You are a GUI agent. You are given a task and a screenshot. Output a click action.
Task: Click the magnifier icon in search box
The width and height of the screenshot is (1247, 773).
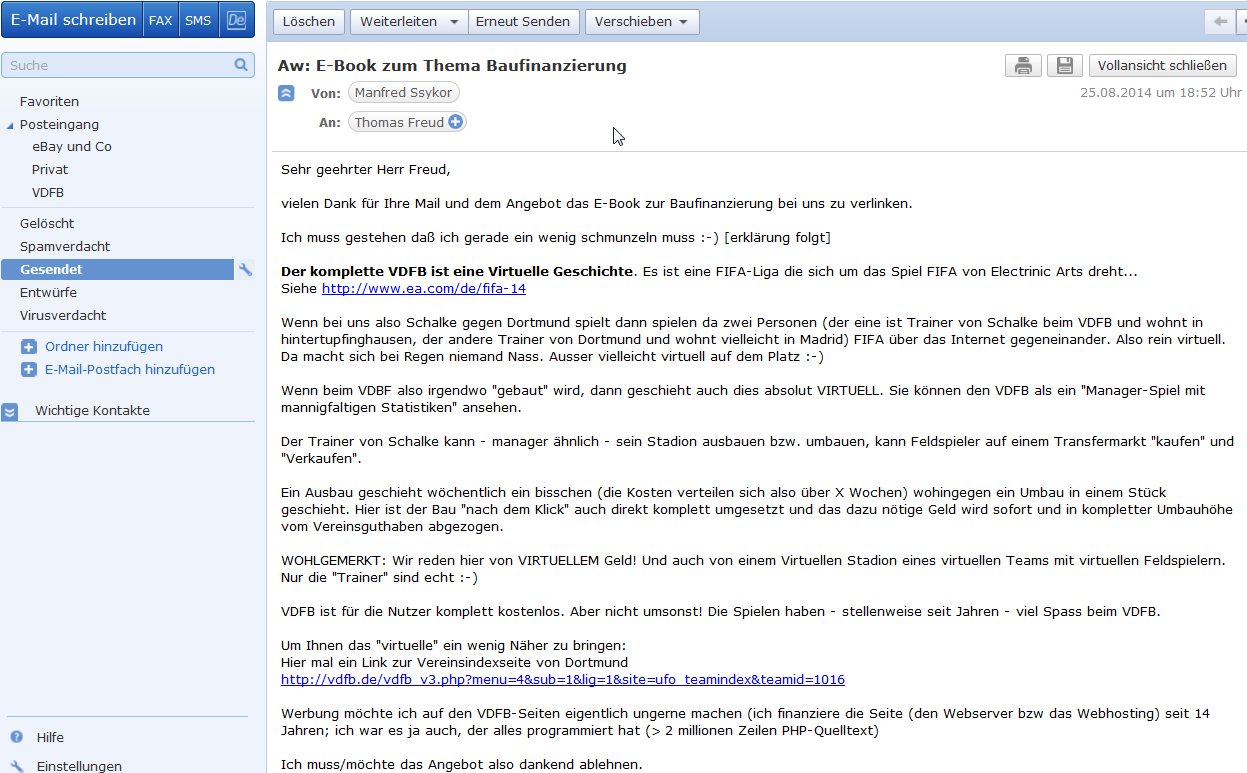241,65
